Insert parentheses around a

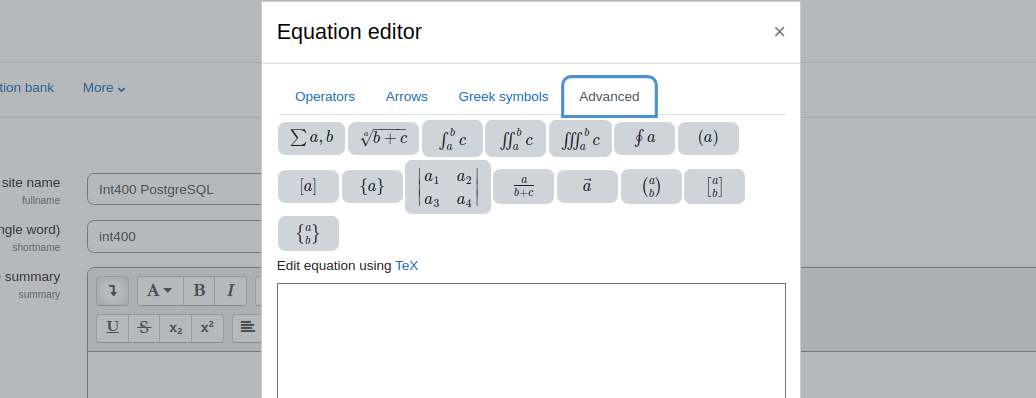pyautogui.click(x=708, y=138)
